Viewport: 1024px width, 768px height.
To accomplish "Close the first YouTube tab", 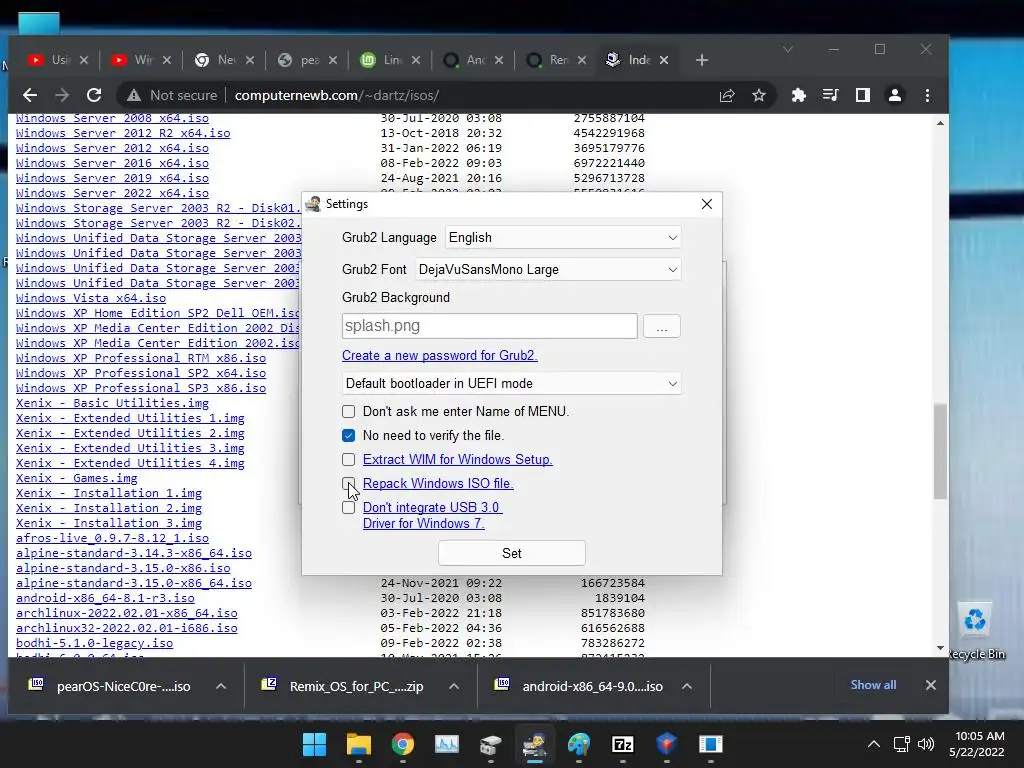I will coord(84,60).
